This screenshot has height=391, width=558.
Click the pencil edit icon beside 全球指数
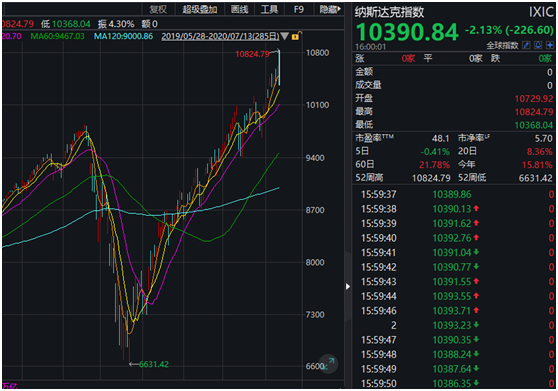[x=526, y=45]
